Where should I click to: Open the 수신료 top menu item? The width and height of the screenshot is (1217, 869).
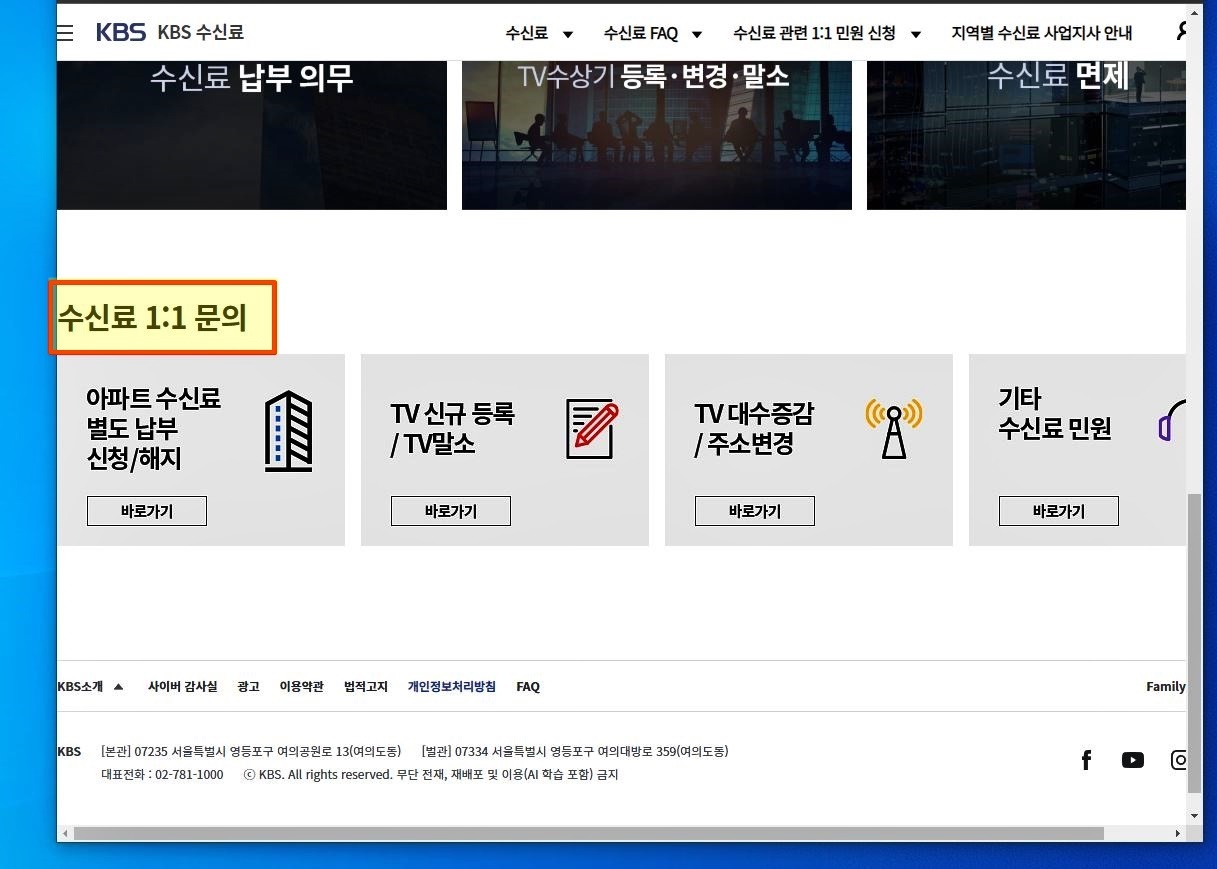pyautogui.click(x=526, y=33)
